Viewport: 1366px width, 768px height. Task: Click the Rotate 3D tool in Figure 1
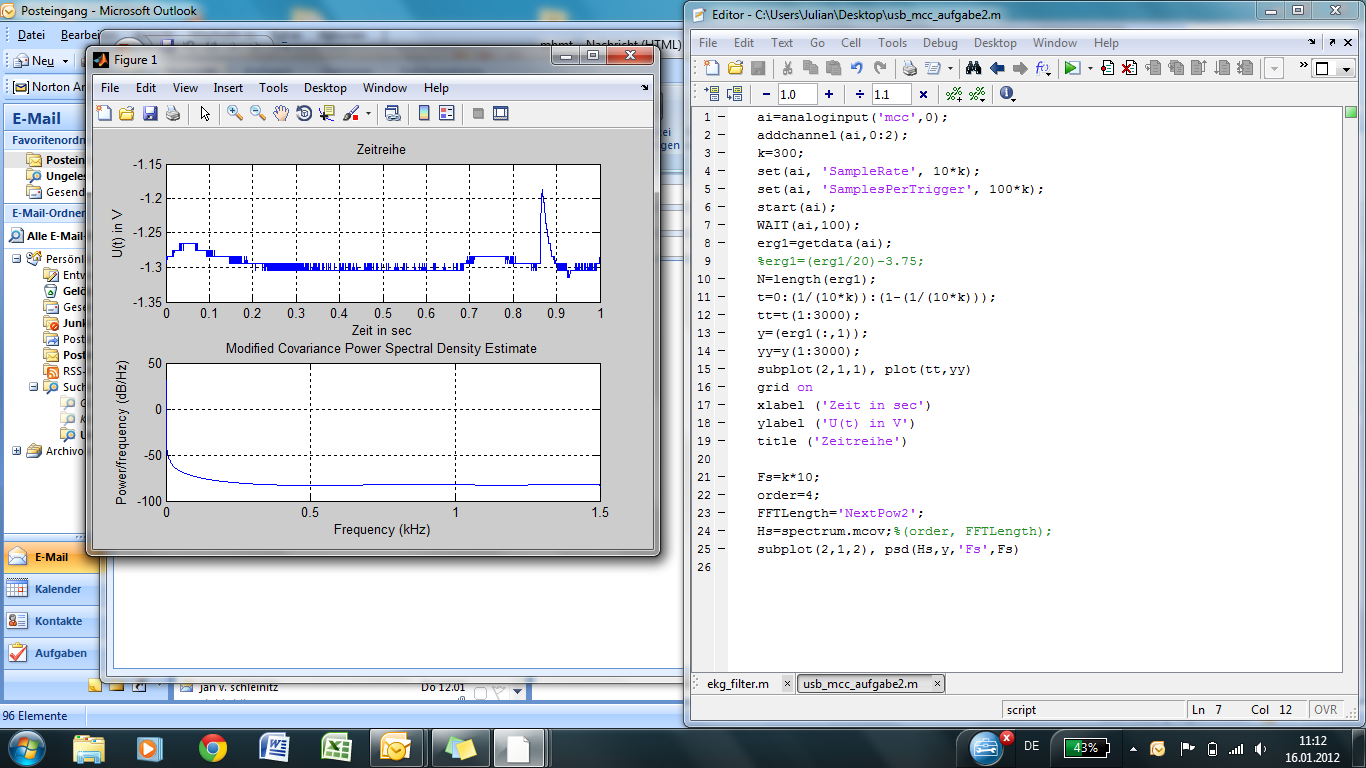(304, 114)
